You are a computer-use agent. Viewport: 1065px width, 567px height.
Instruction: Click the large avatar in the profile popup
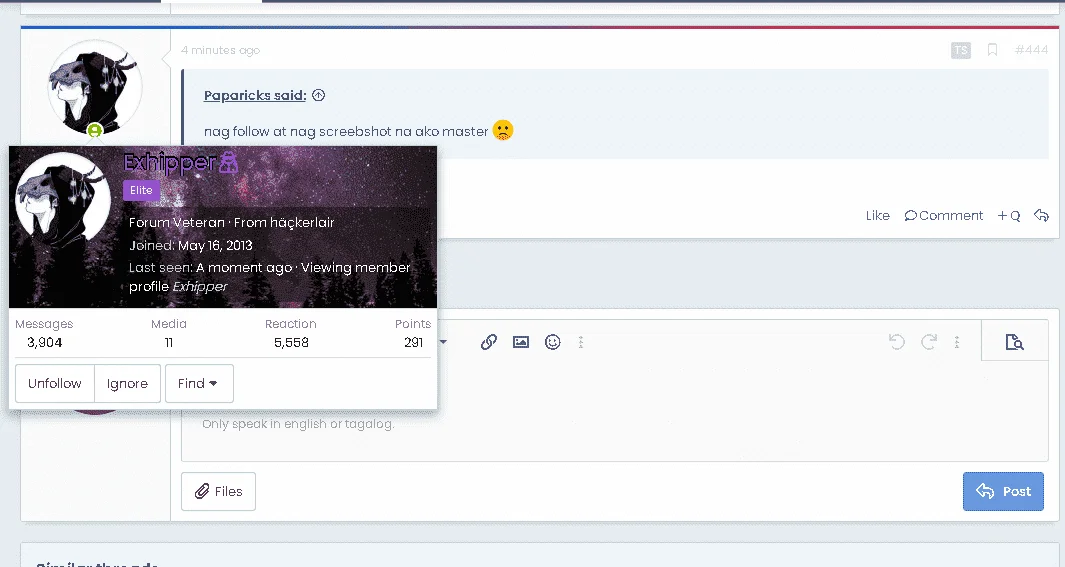coord(62,201)
